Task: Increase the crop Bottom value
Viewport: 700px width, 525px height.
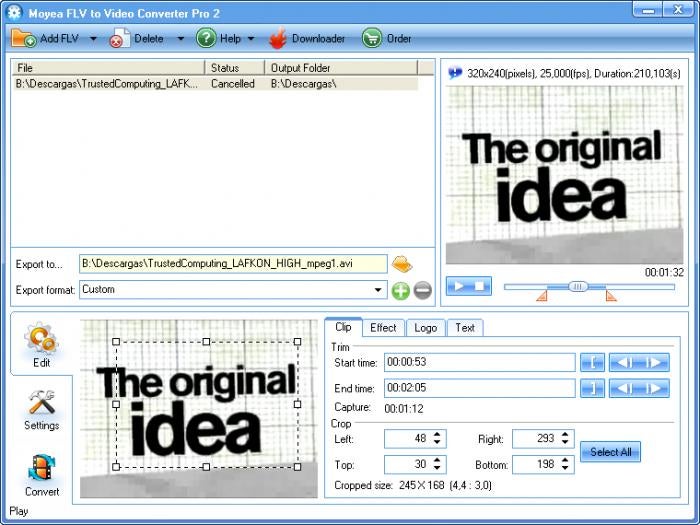Action: point(565,460)
